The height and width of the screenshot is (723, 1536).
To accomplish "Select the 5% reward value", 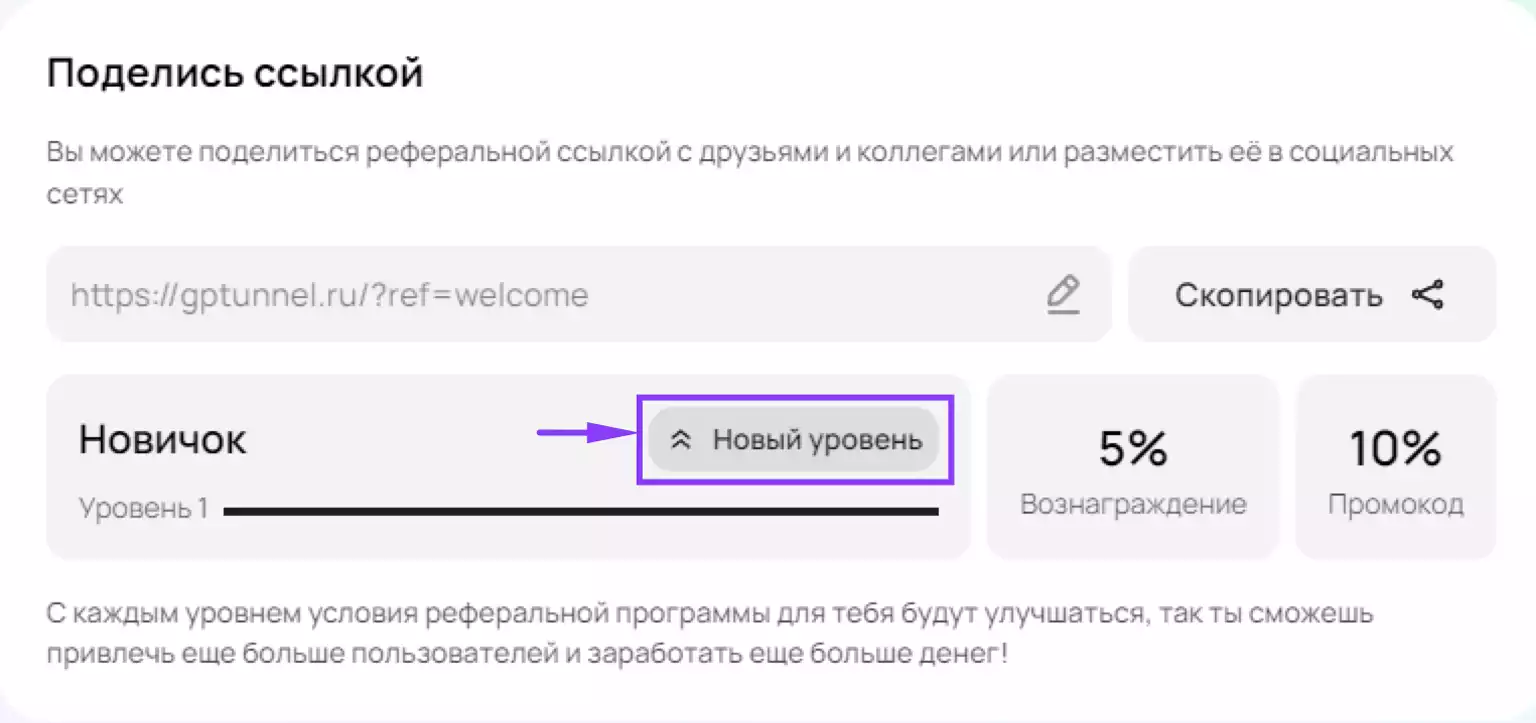I will point(1133,449).
